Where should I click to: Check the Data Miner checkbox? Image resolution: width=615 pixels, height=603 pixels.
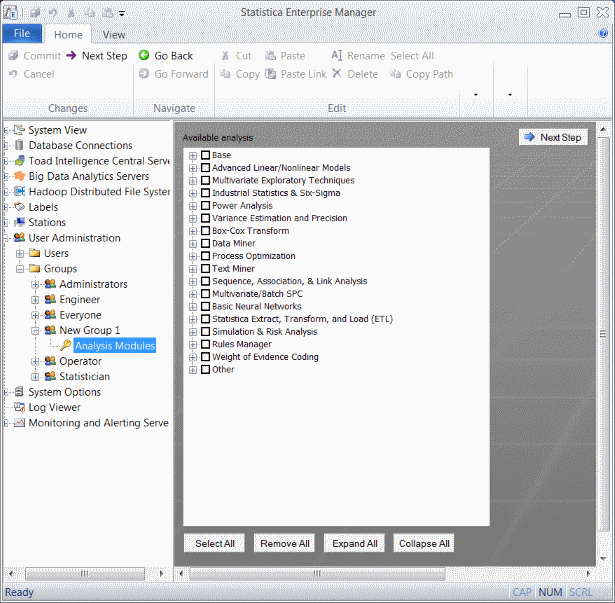(x=206, y=244)
